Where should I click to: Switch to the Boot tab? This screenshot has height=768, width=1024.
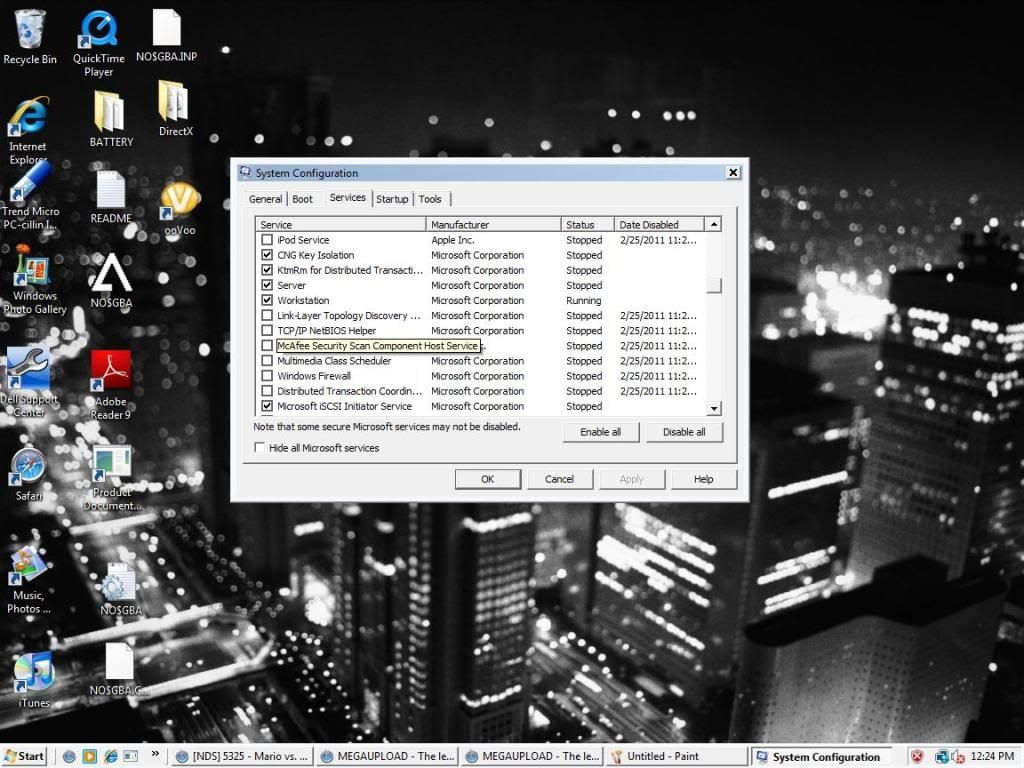tap(302, 199)
